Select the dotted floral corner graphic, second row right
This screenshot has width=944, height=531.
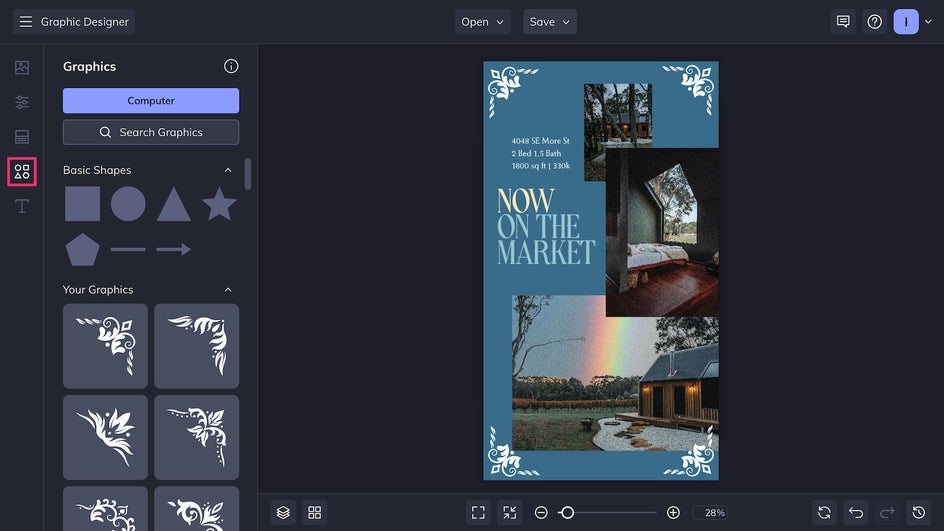click(196, 437)
